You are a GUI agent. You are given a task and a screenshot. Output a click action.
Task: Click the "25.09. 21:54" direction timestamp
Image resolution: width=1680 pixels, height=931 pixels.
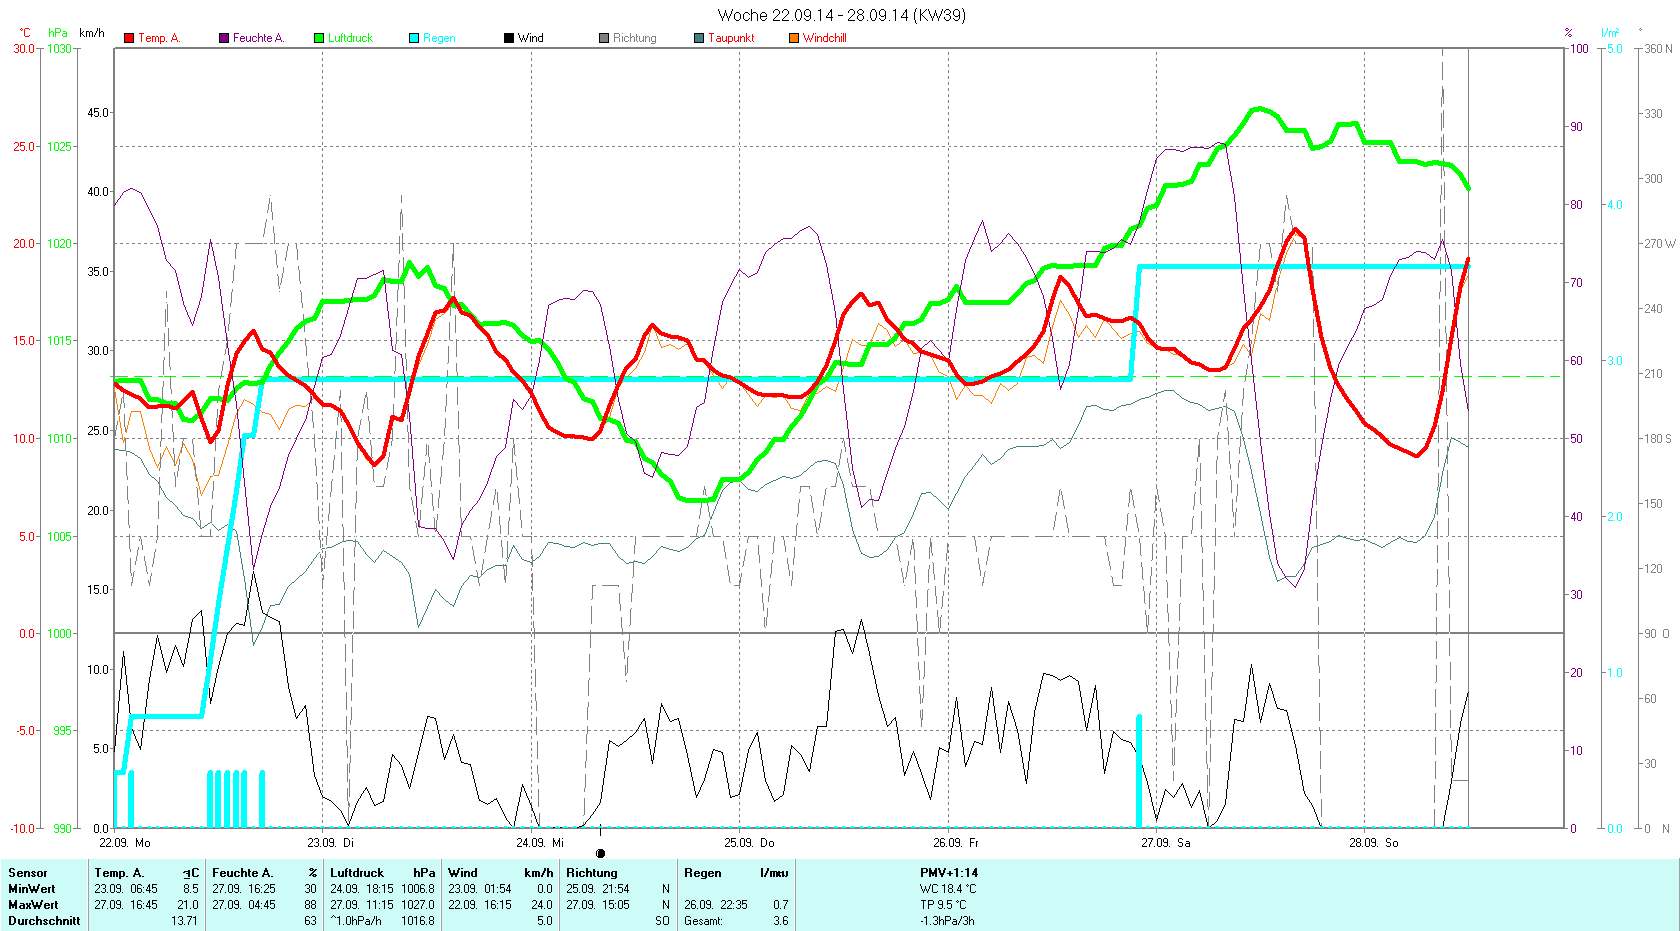(598, 889)
